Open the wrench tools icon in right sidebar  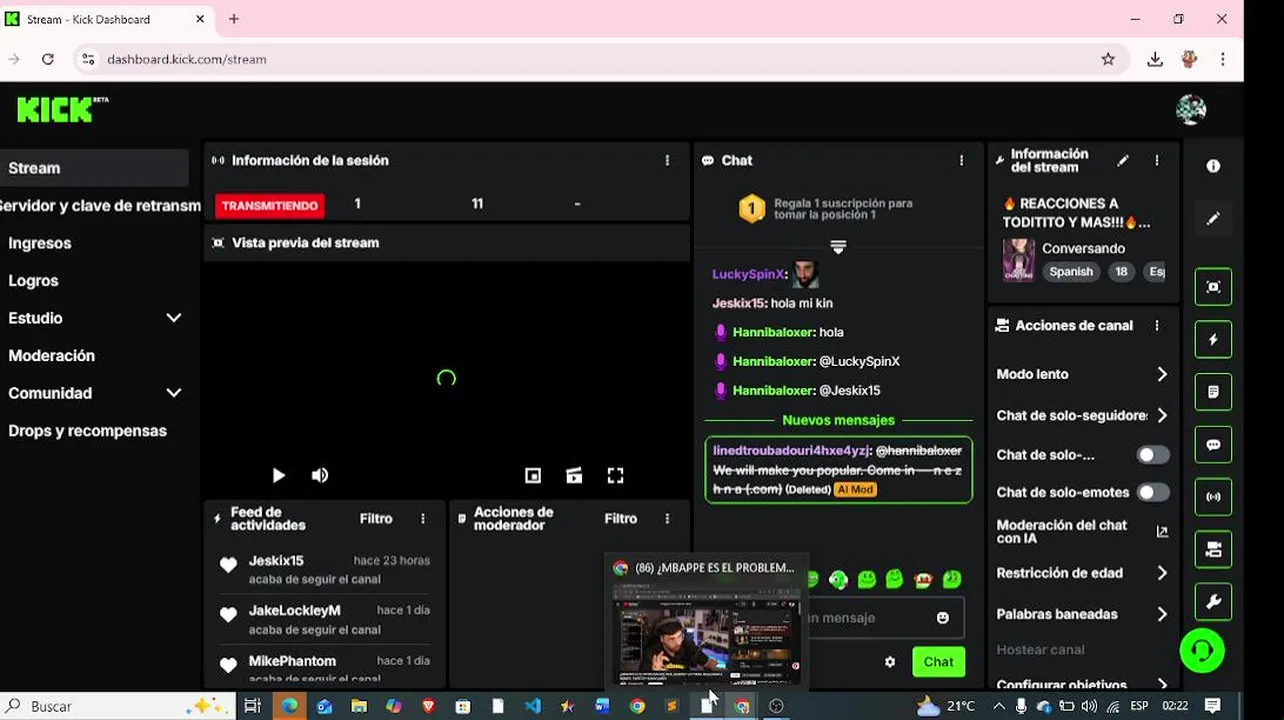pyautogui.click(x=1213, y=602)
